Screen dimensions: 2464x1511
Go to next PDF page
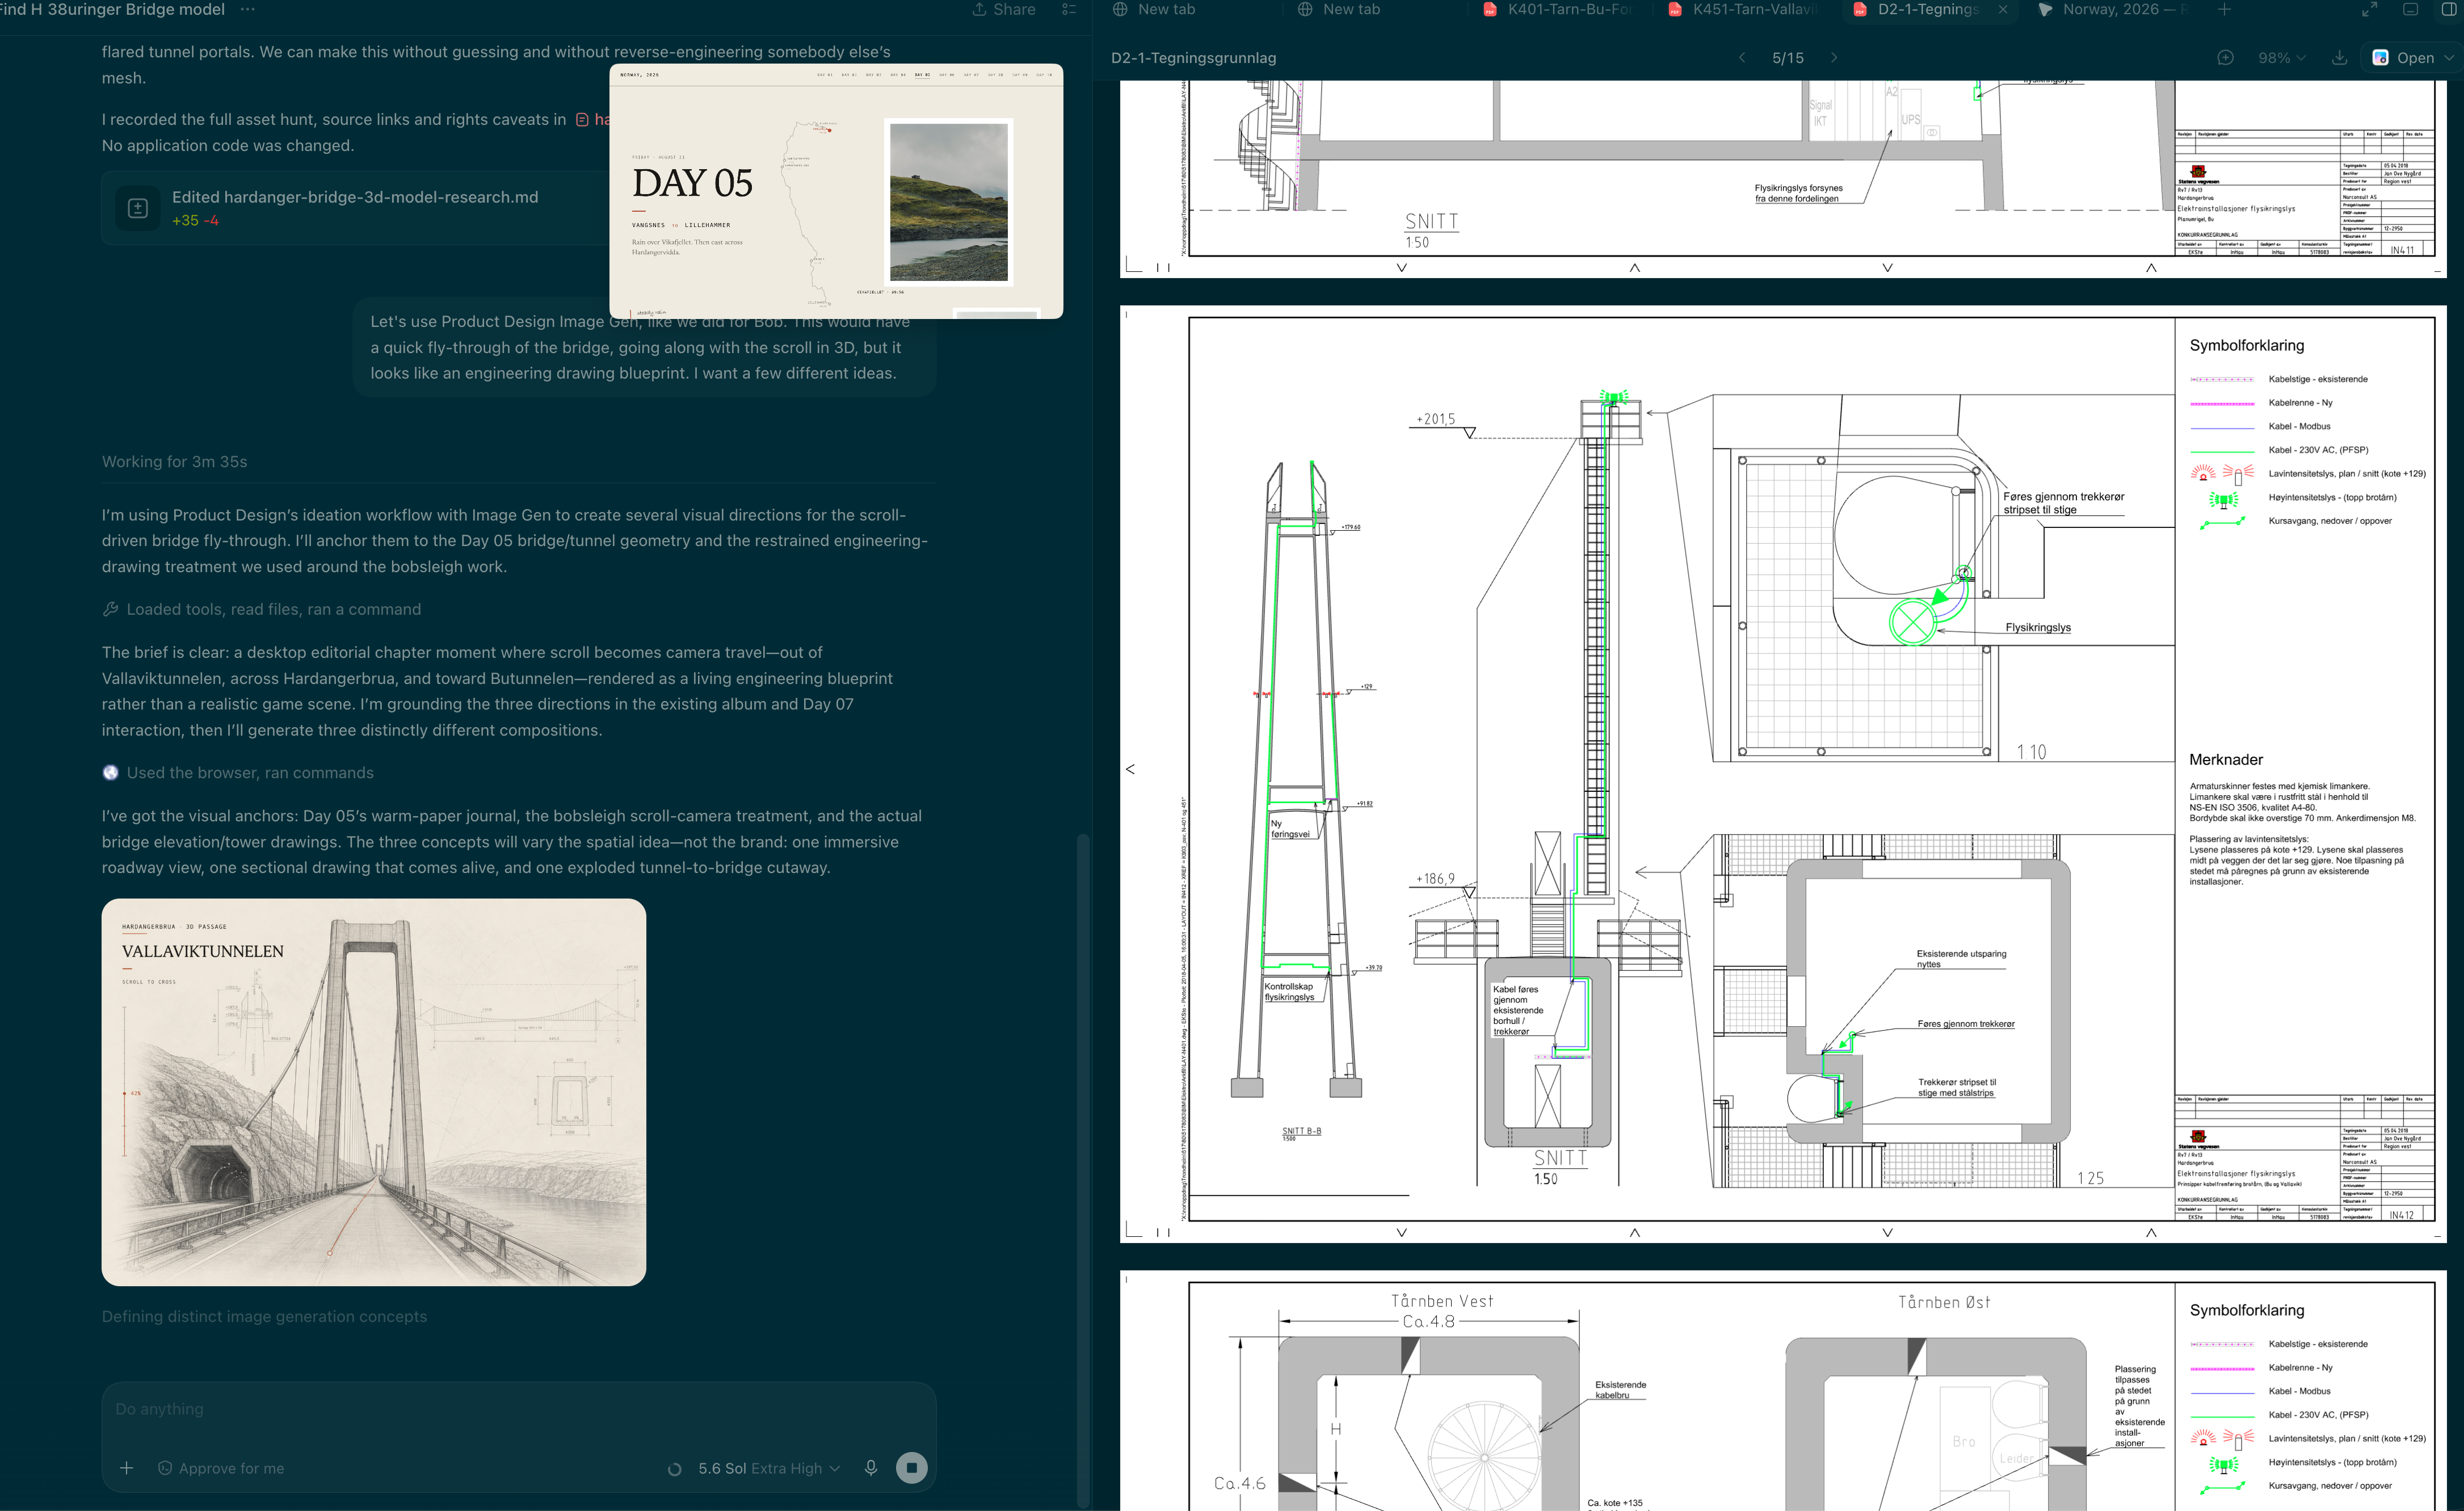pos(1834,58)
